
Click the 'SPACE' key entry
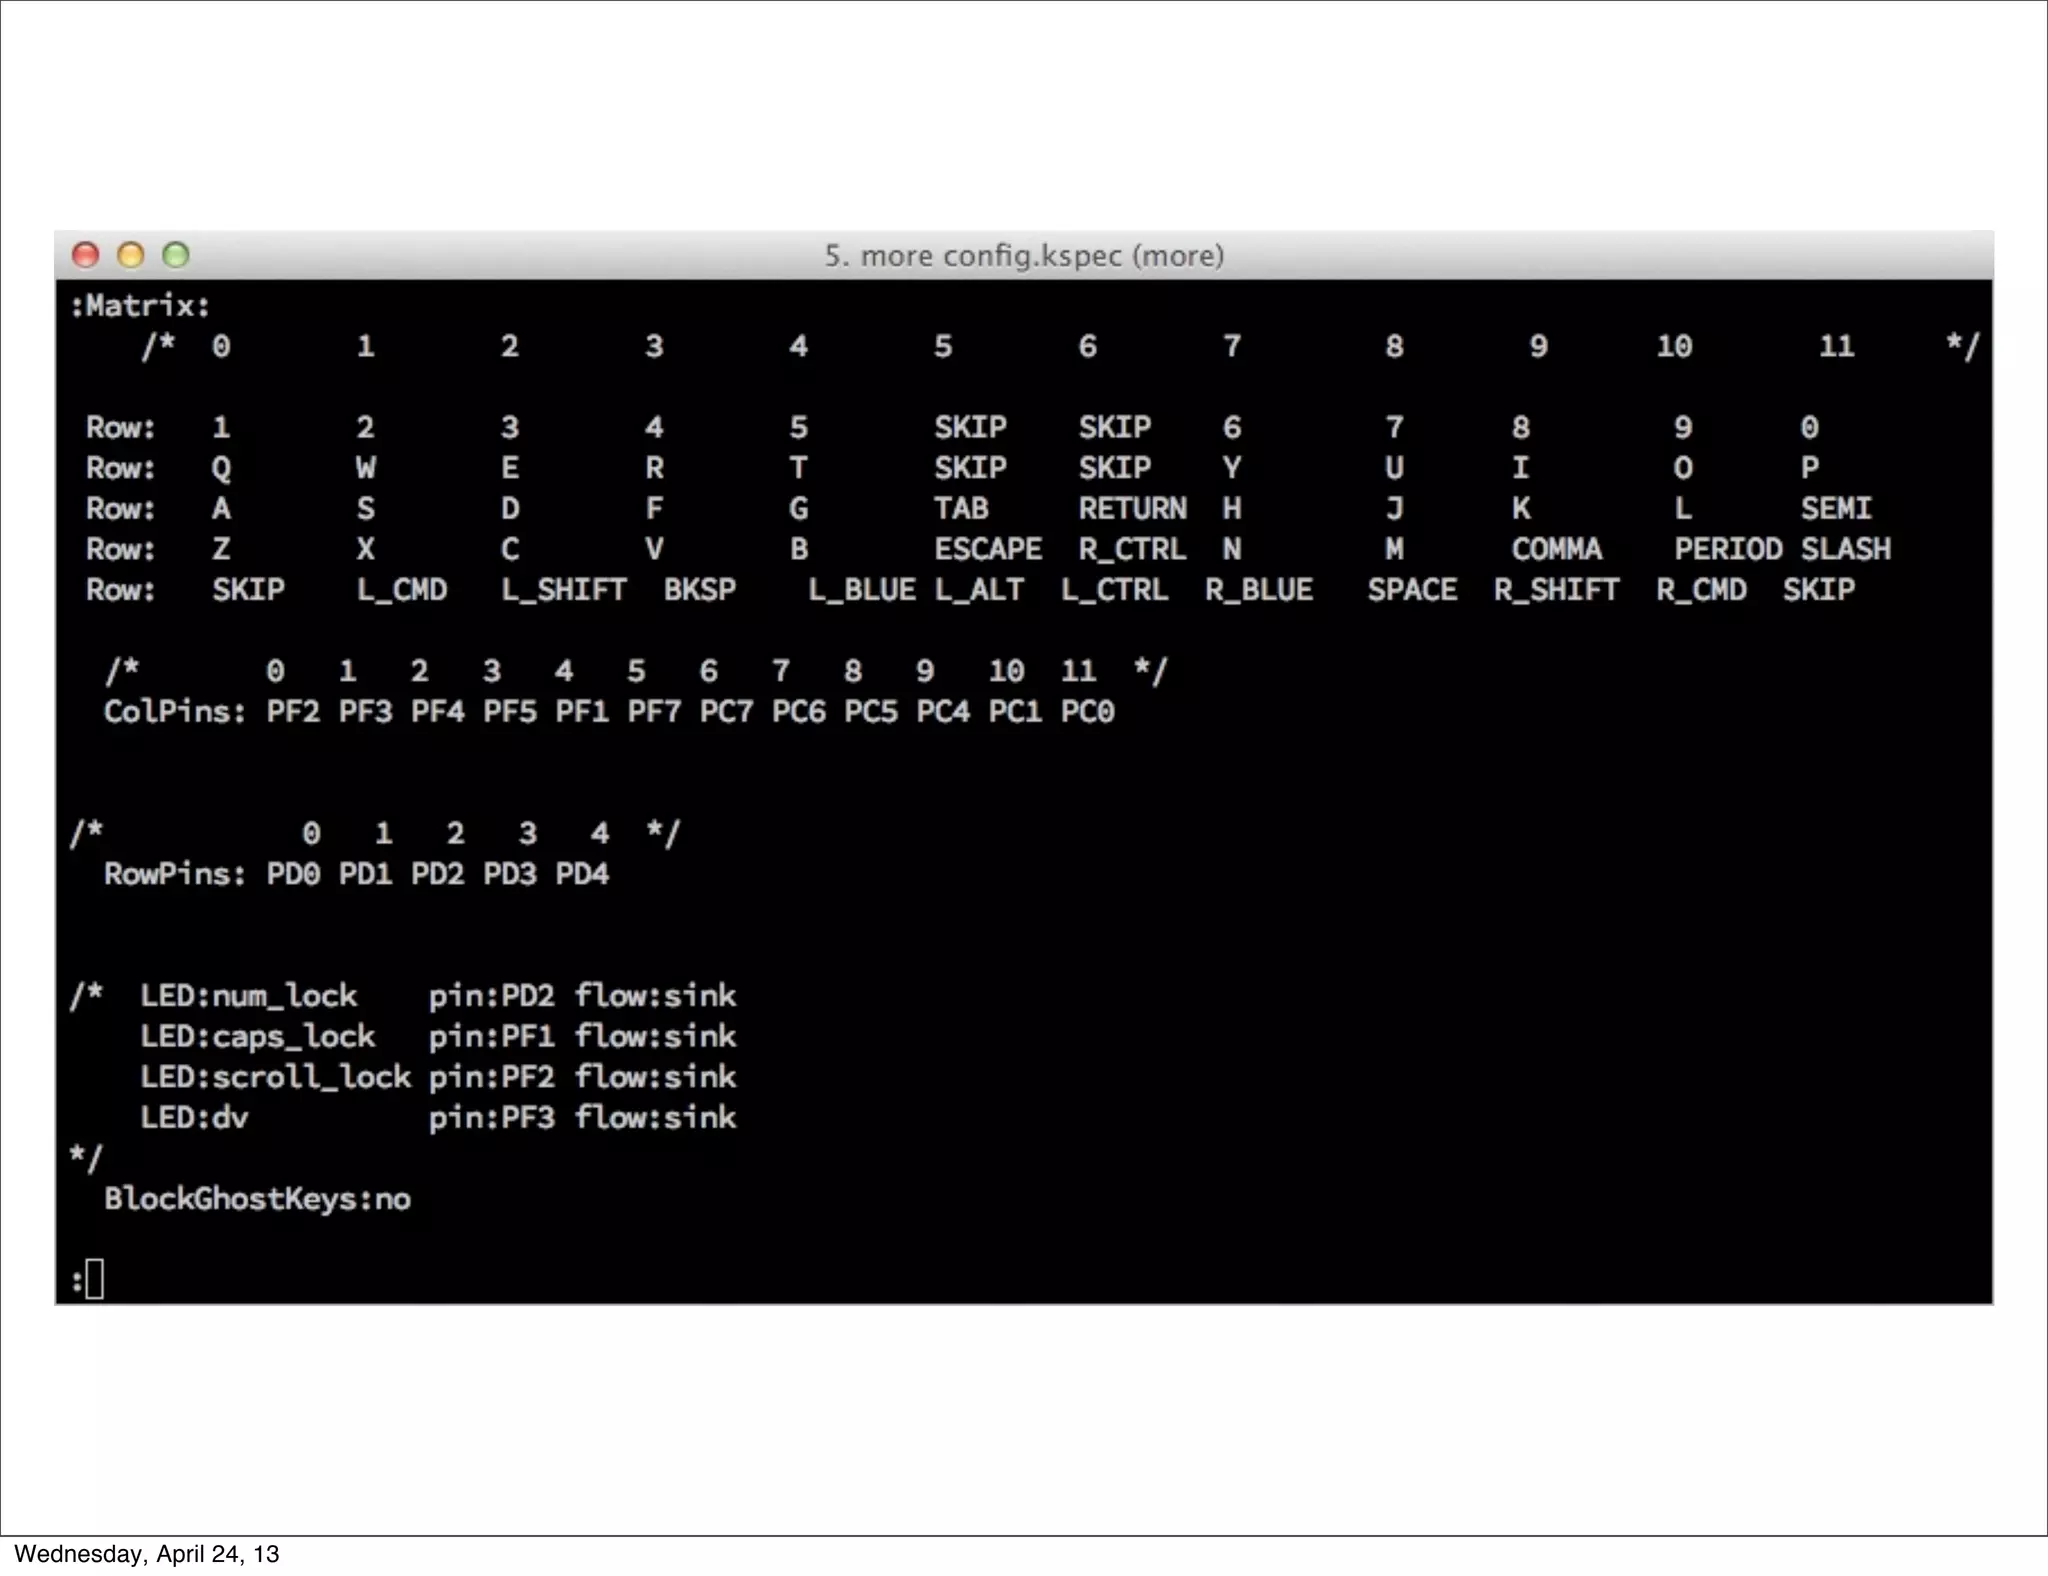(1412, 590)
